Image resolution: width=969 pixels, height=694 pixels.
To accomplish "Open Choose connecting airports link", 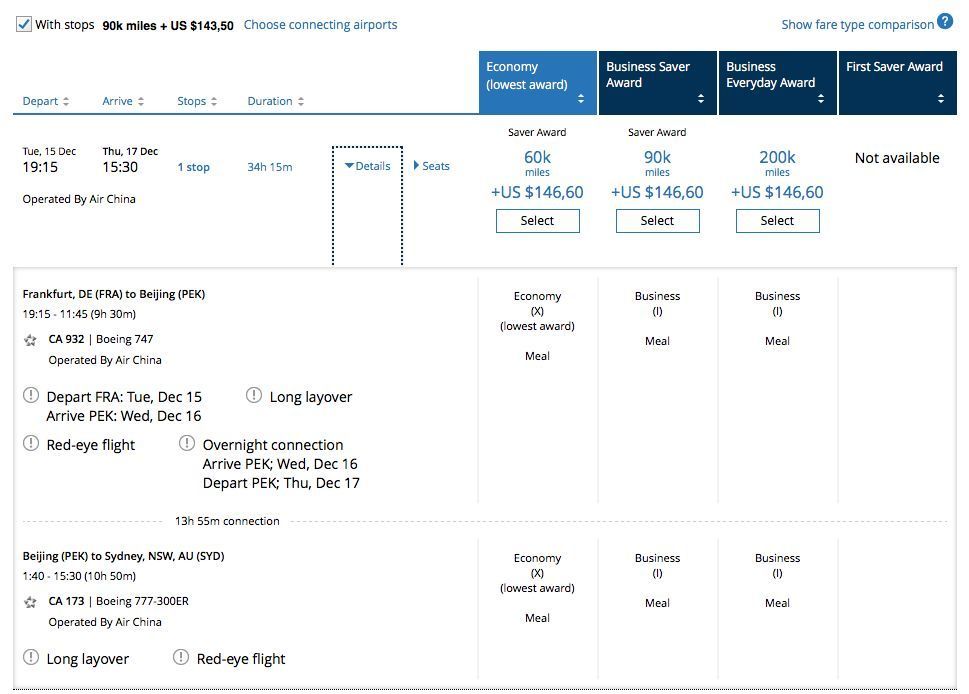I will pyautogui.click(x=320, y=25).
